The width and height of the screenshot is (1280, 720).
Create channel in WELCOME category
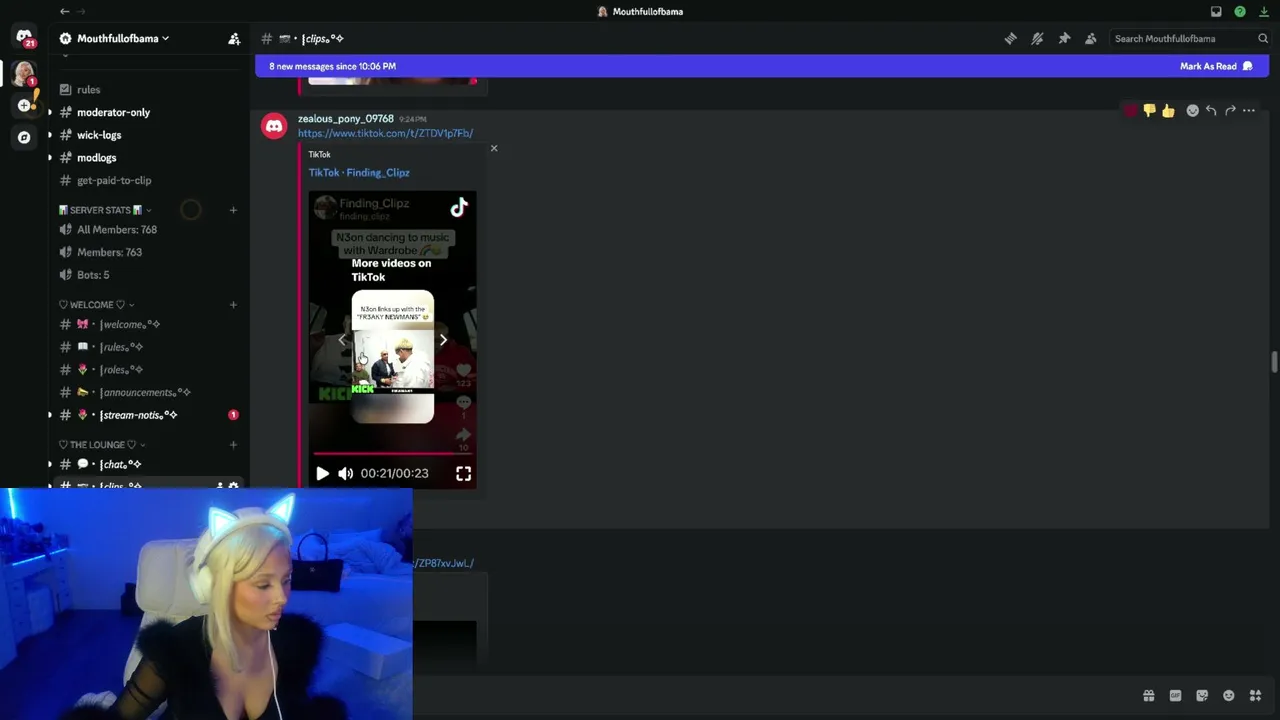(x=233, y=305)
